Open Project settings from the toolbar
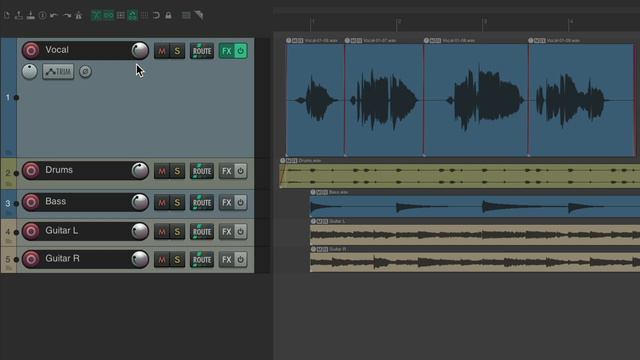The image size is (640, 360). 42,16
